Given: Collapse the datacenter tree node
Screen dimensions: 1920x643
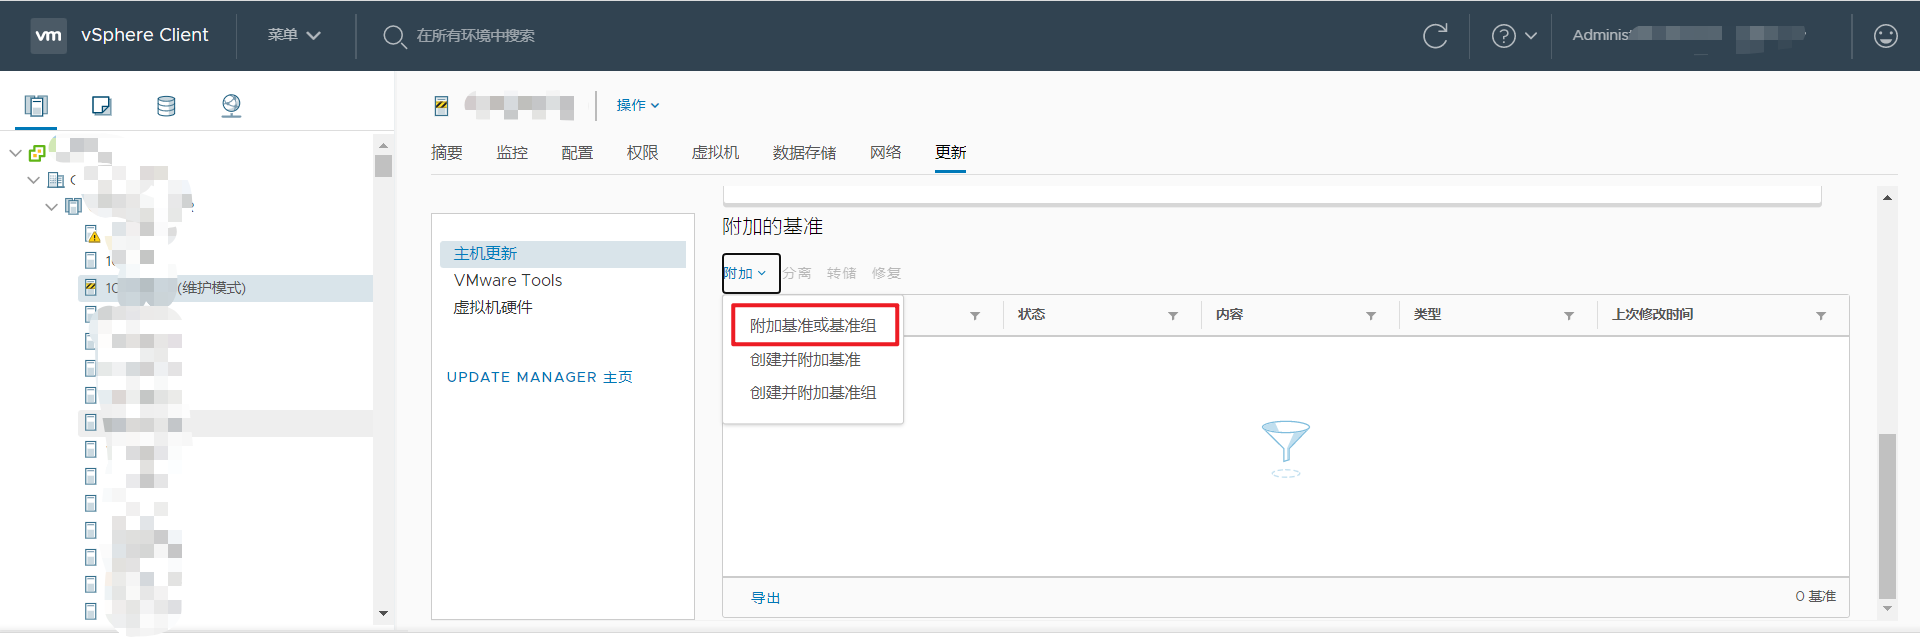Looking at the screenshot, I should [33, 180].
